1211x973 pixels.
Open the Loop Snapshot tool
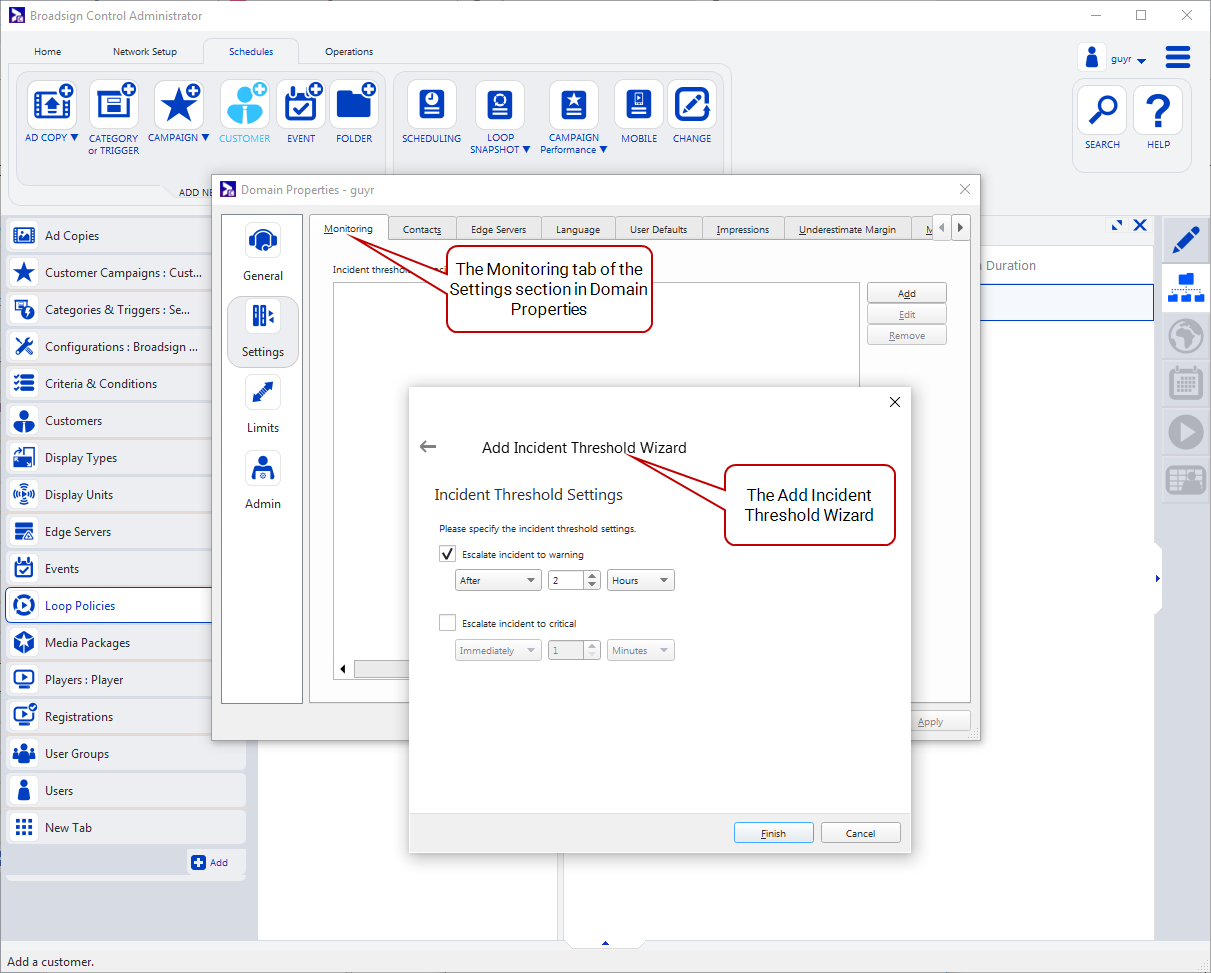pyautogui.click(x=500, y=105)
